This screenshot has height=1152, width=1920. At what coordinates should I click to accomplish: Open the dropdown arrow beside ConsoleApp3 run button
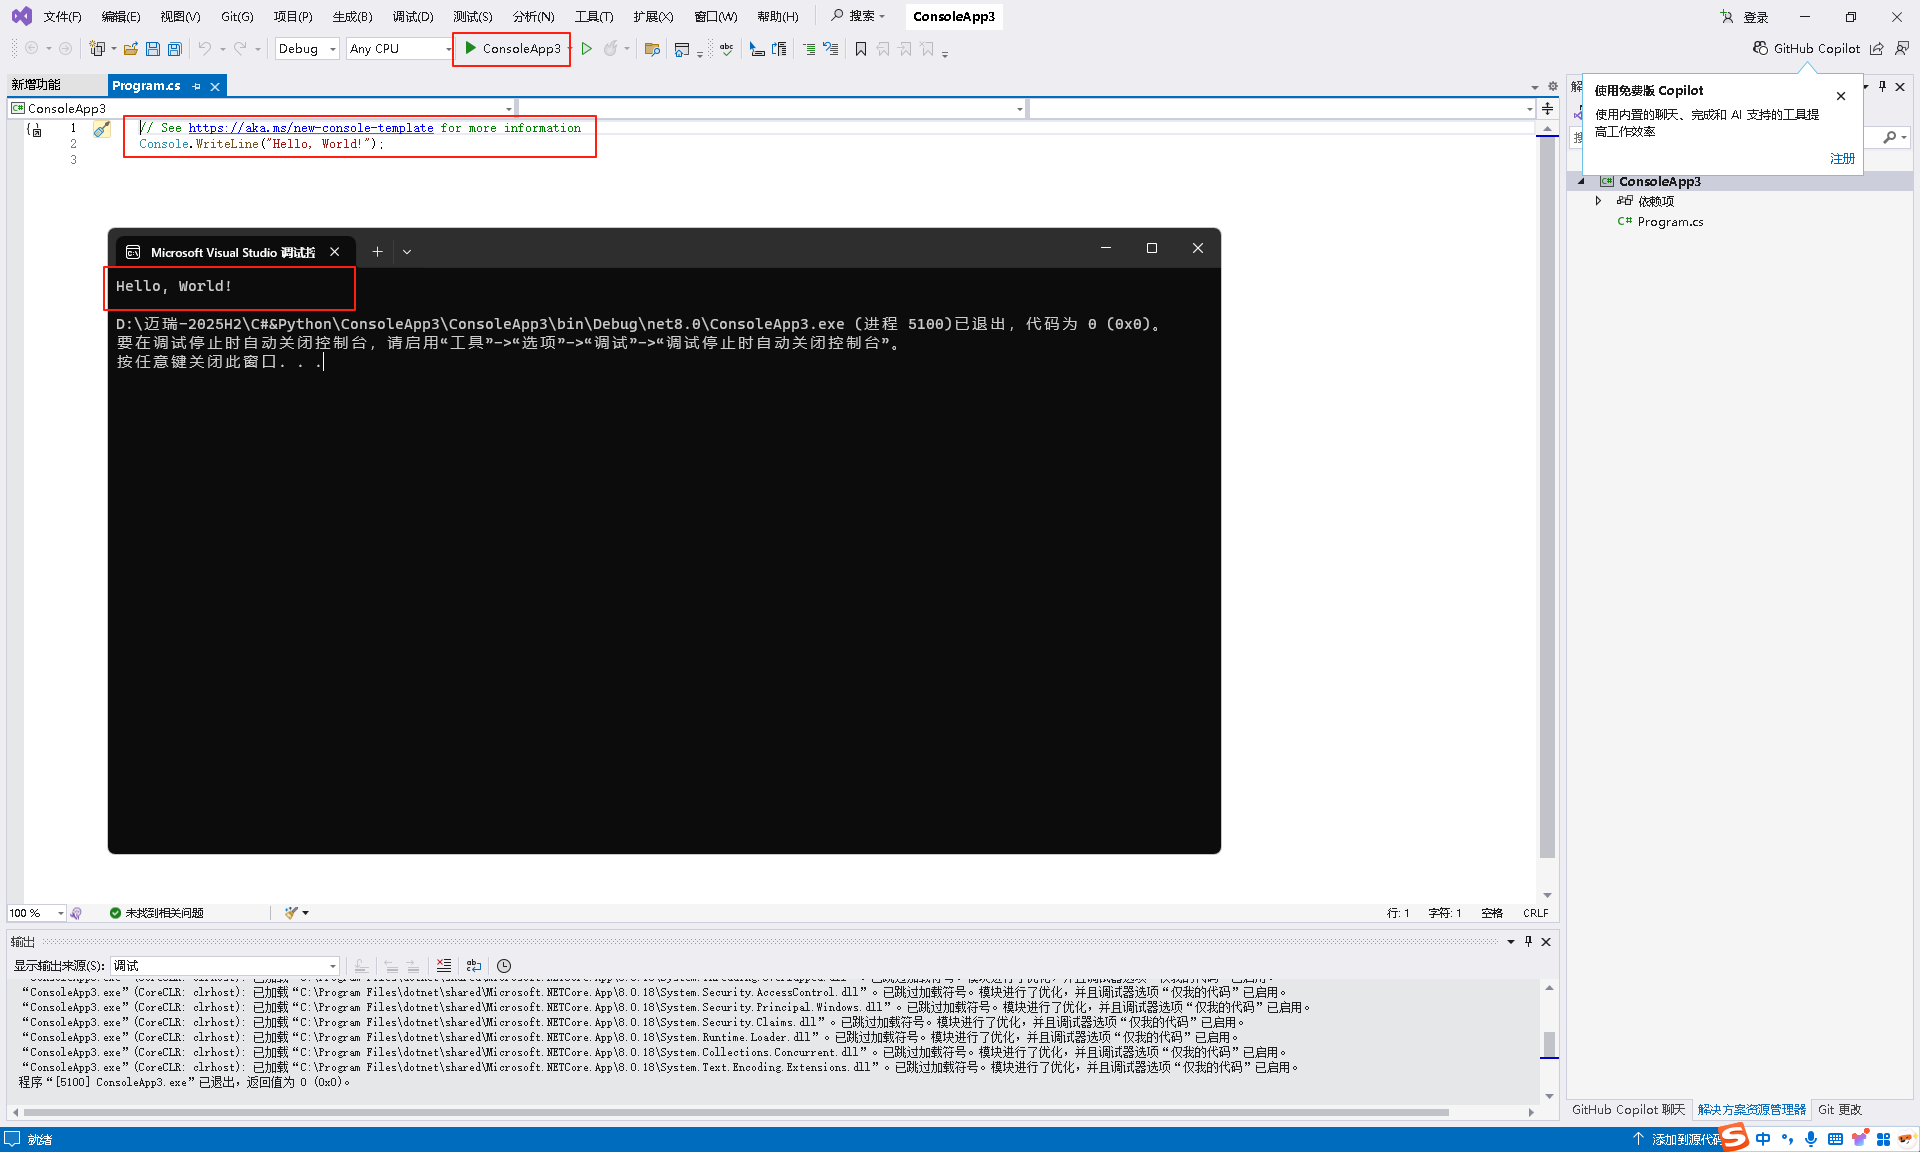[x=569, y=48]
